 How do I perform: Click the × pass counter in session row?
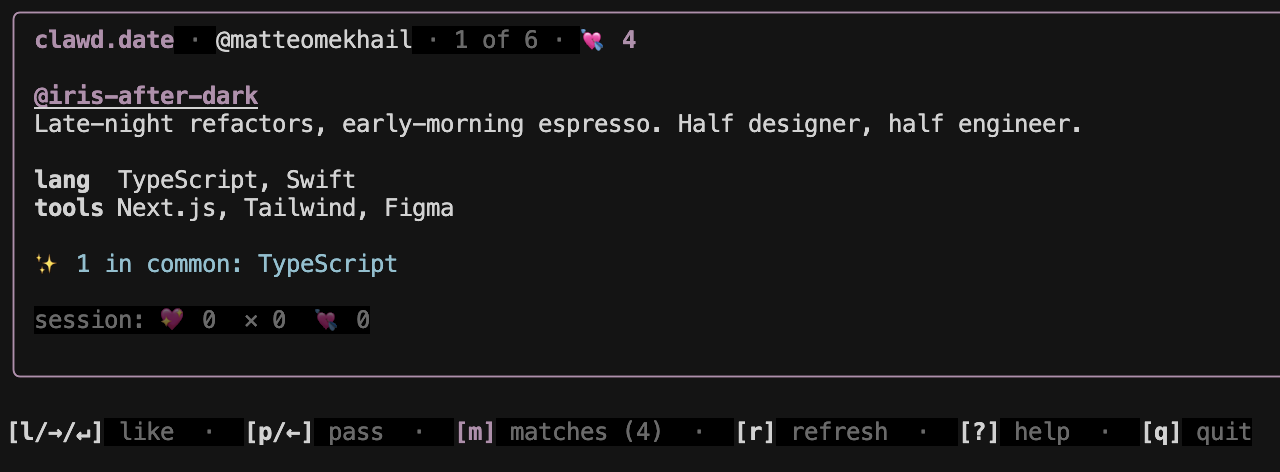264,320
